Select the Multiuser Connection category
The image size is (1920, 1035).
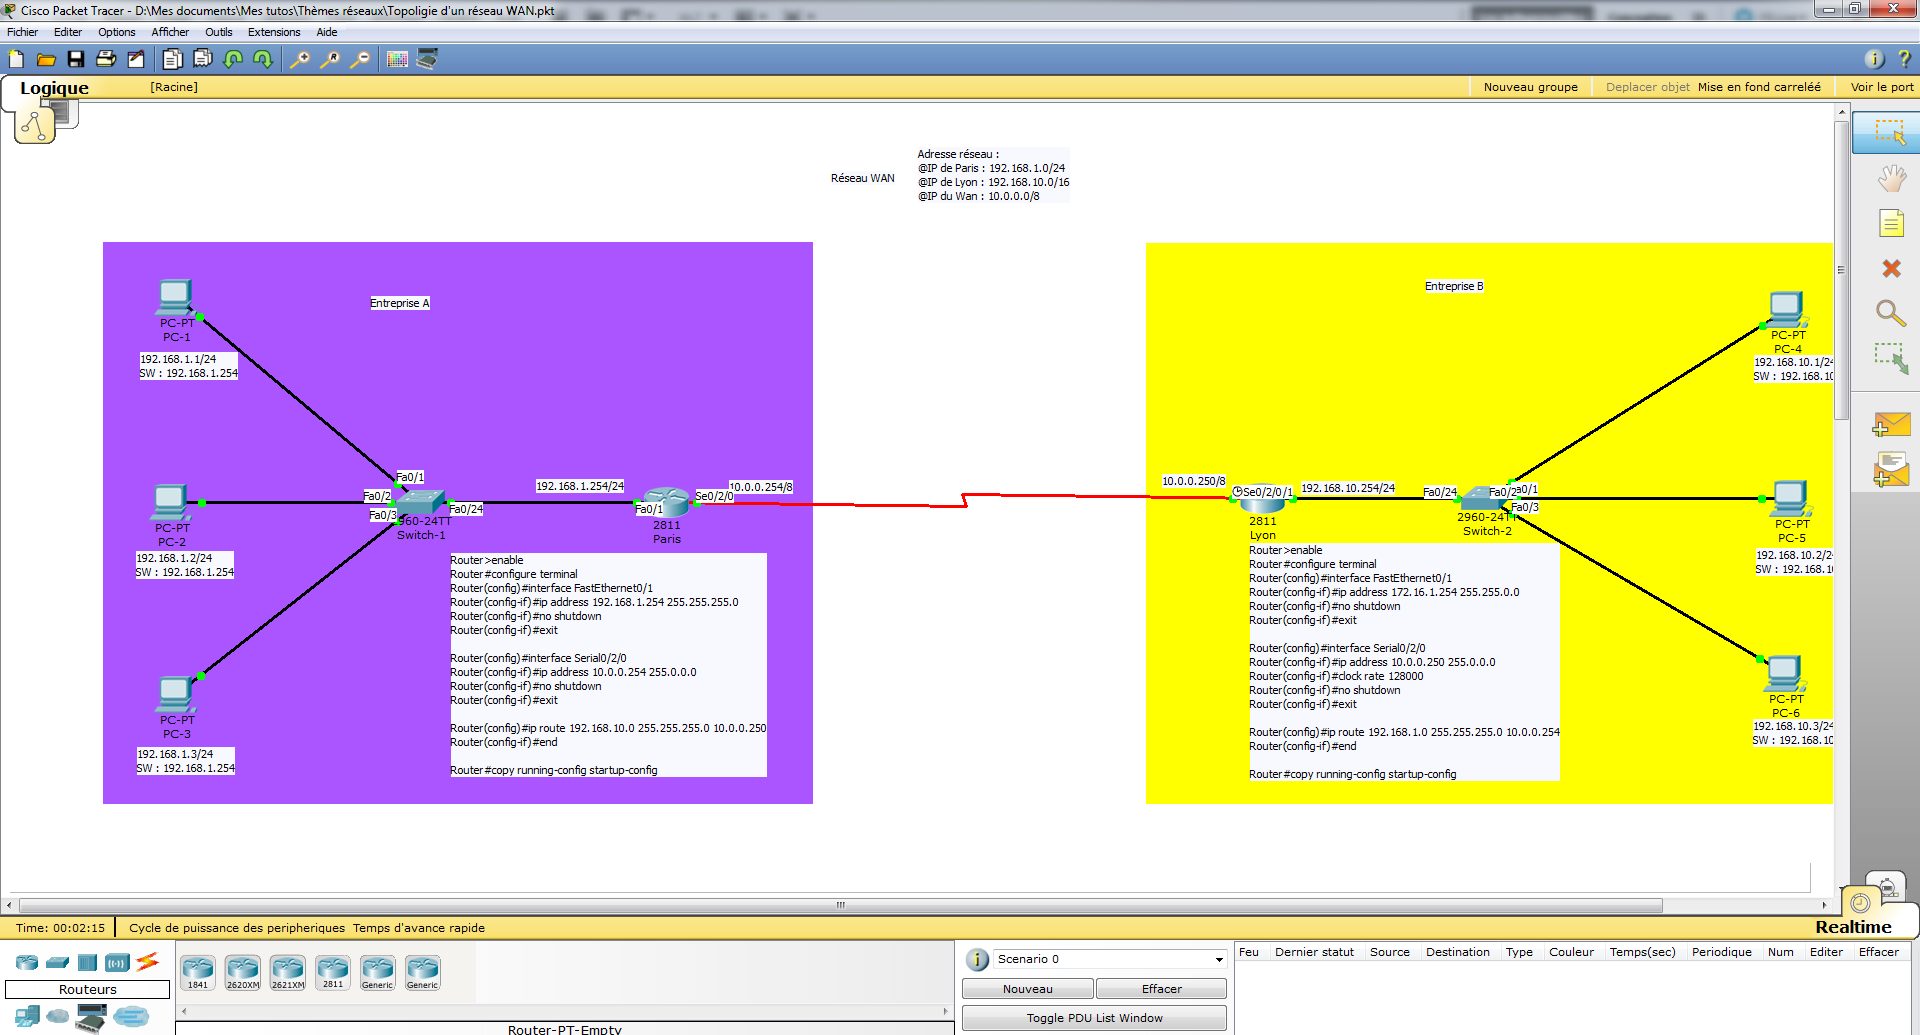coord(131,1017)
